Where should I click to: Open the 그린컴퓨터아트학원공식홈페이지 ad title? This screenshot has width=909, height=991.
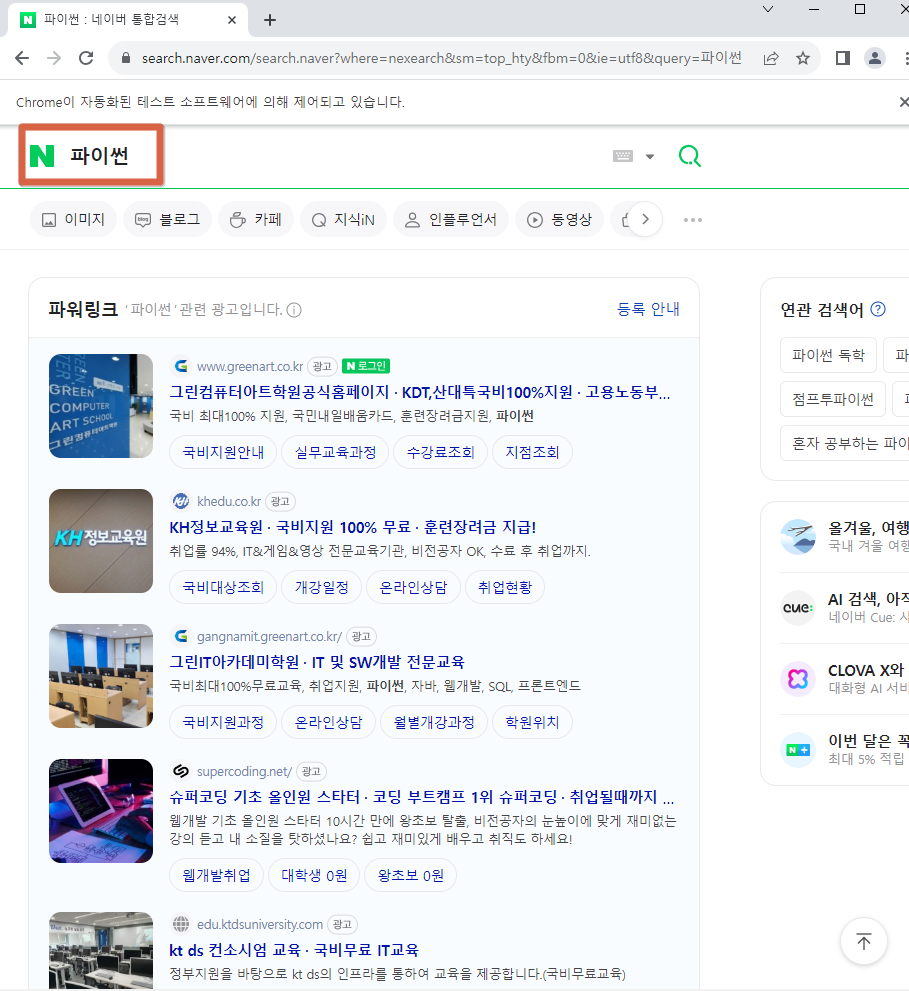tap(420, 392)
